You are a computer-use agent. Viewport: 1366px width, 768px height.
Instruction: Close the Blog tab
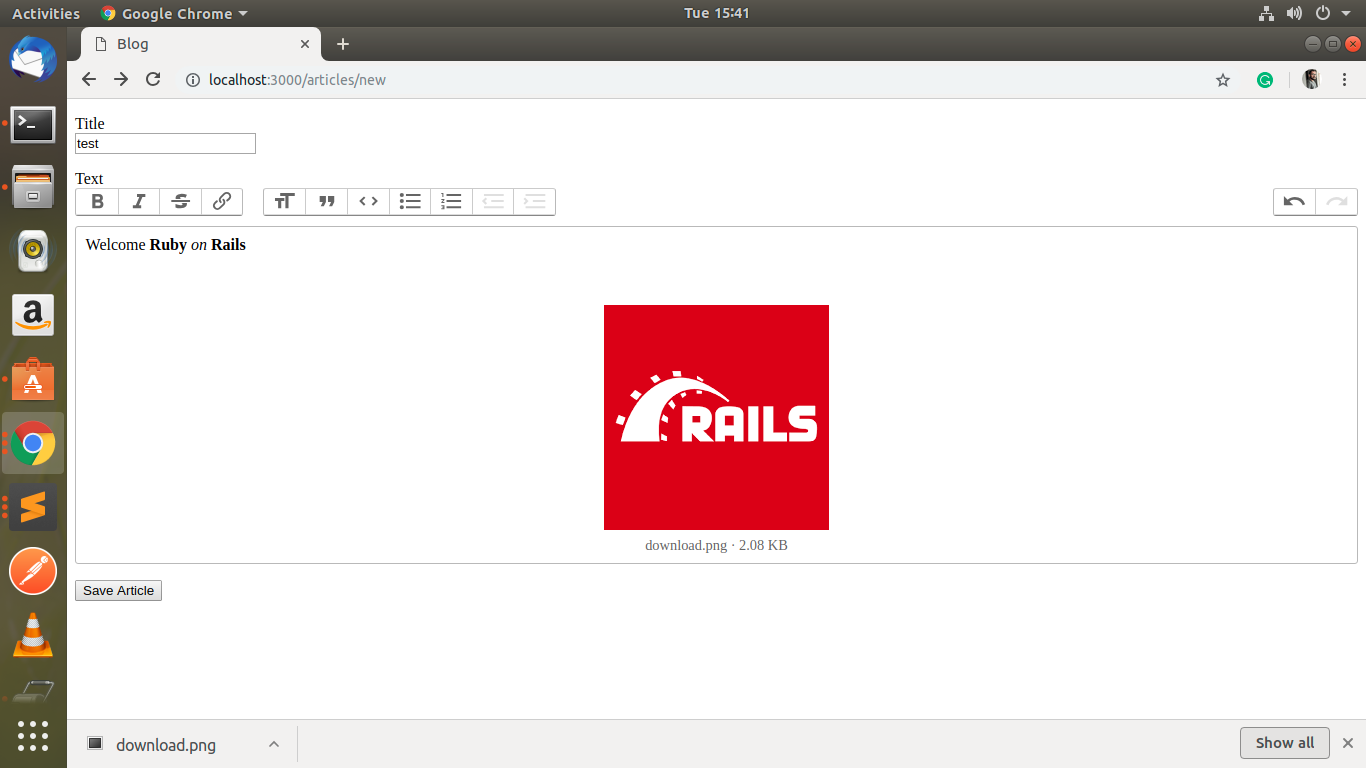[305, 44]
